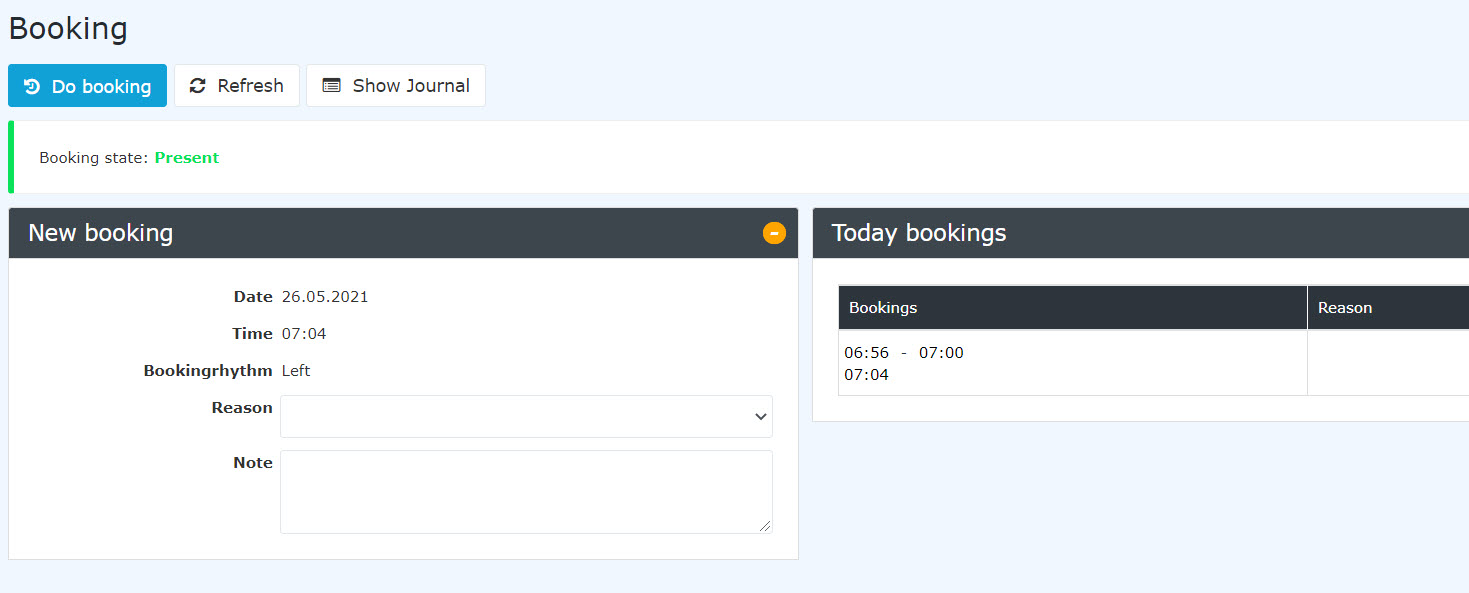1469x593 pixels.
Task: Click the Refresh button label
Action: coord(250,86)
